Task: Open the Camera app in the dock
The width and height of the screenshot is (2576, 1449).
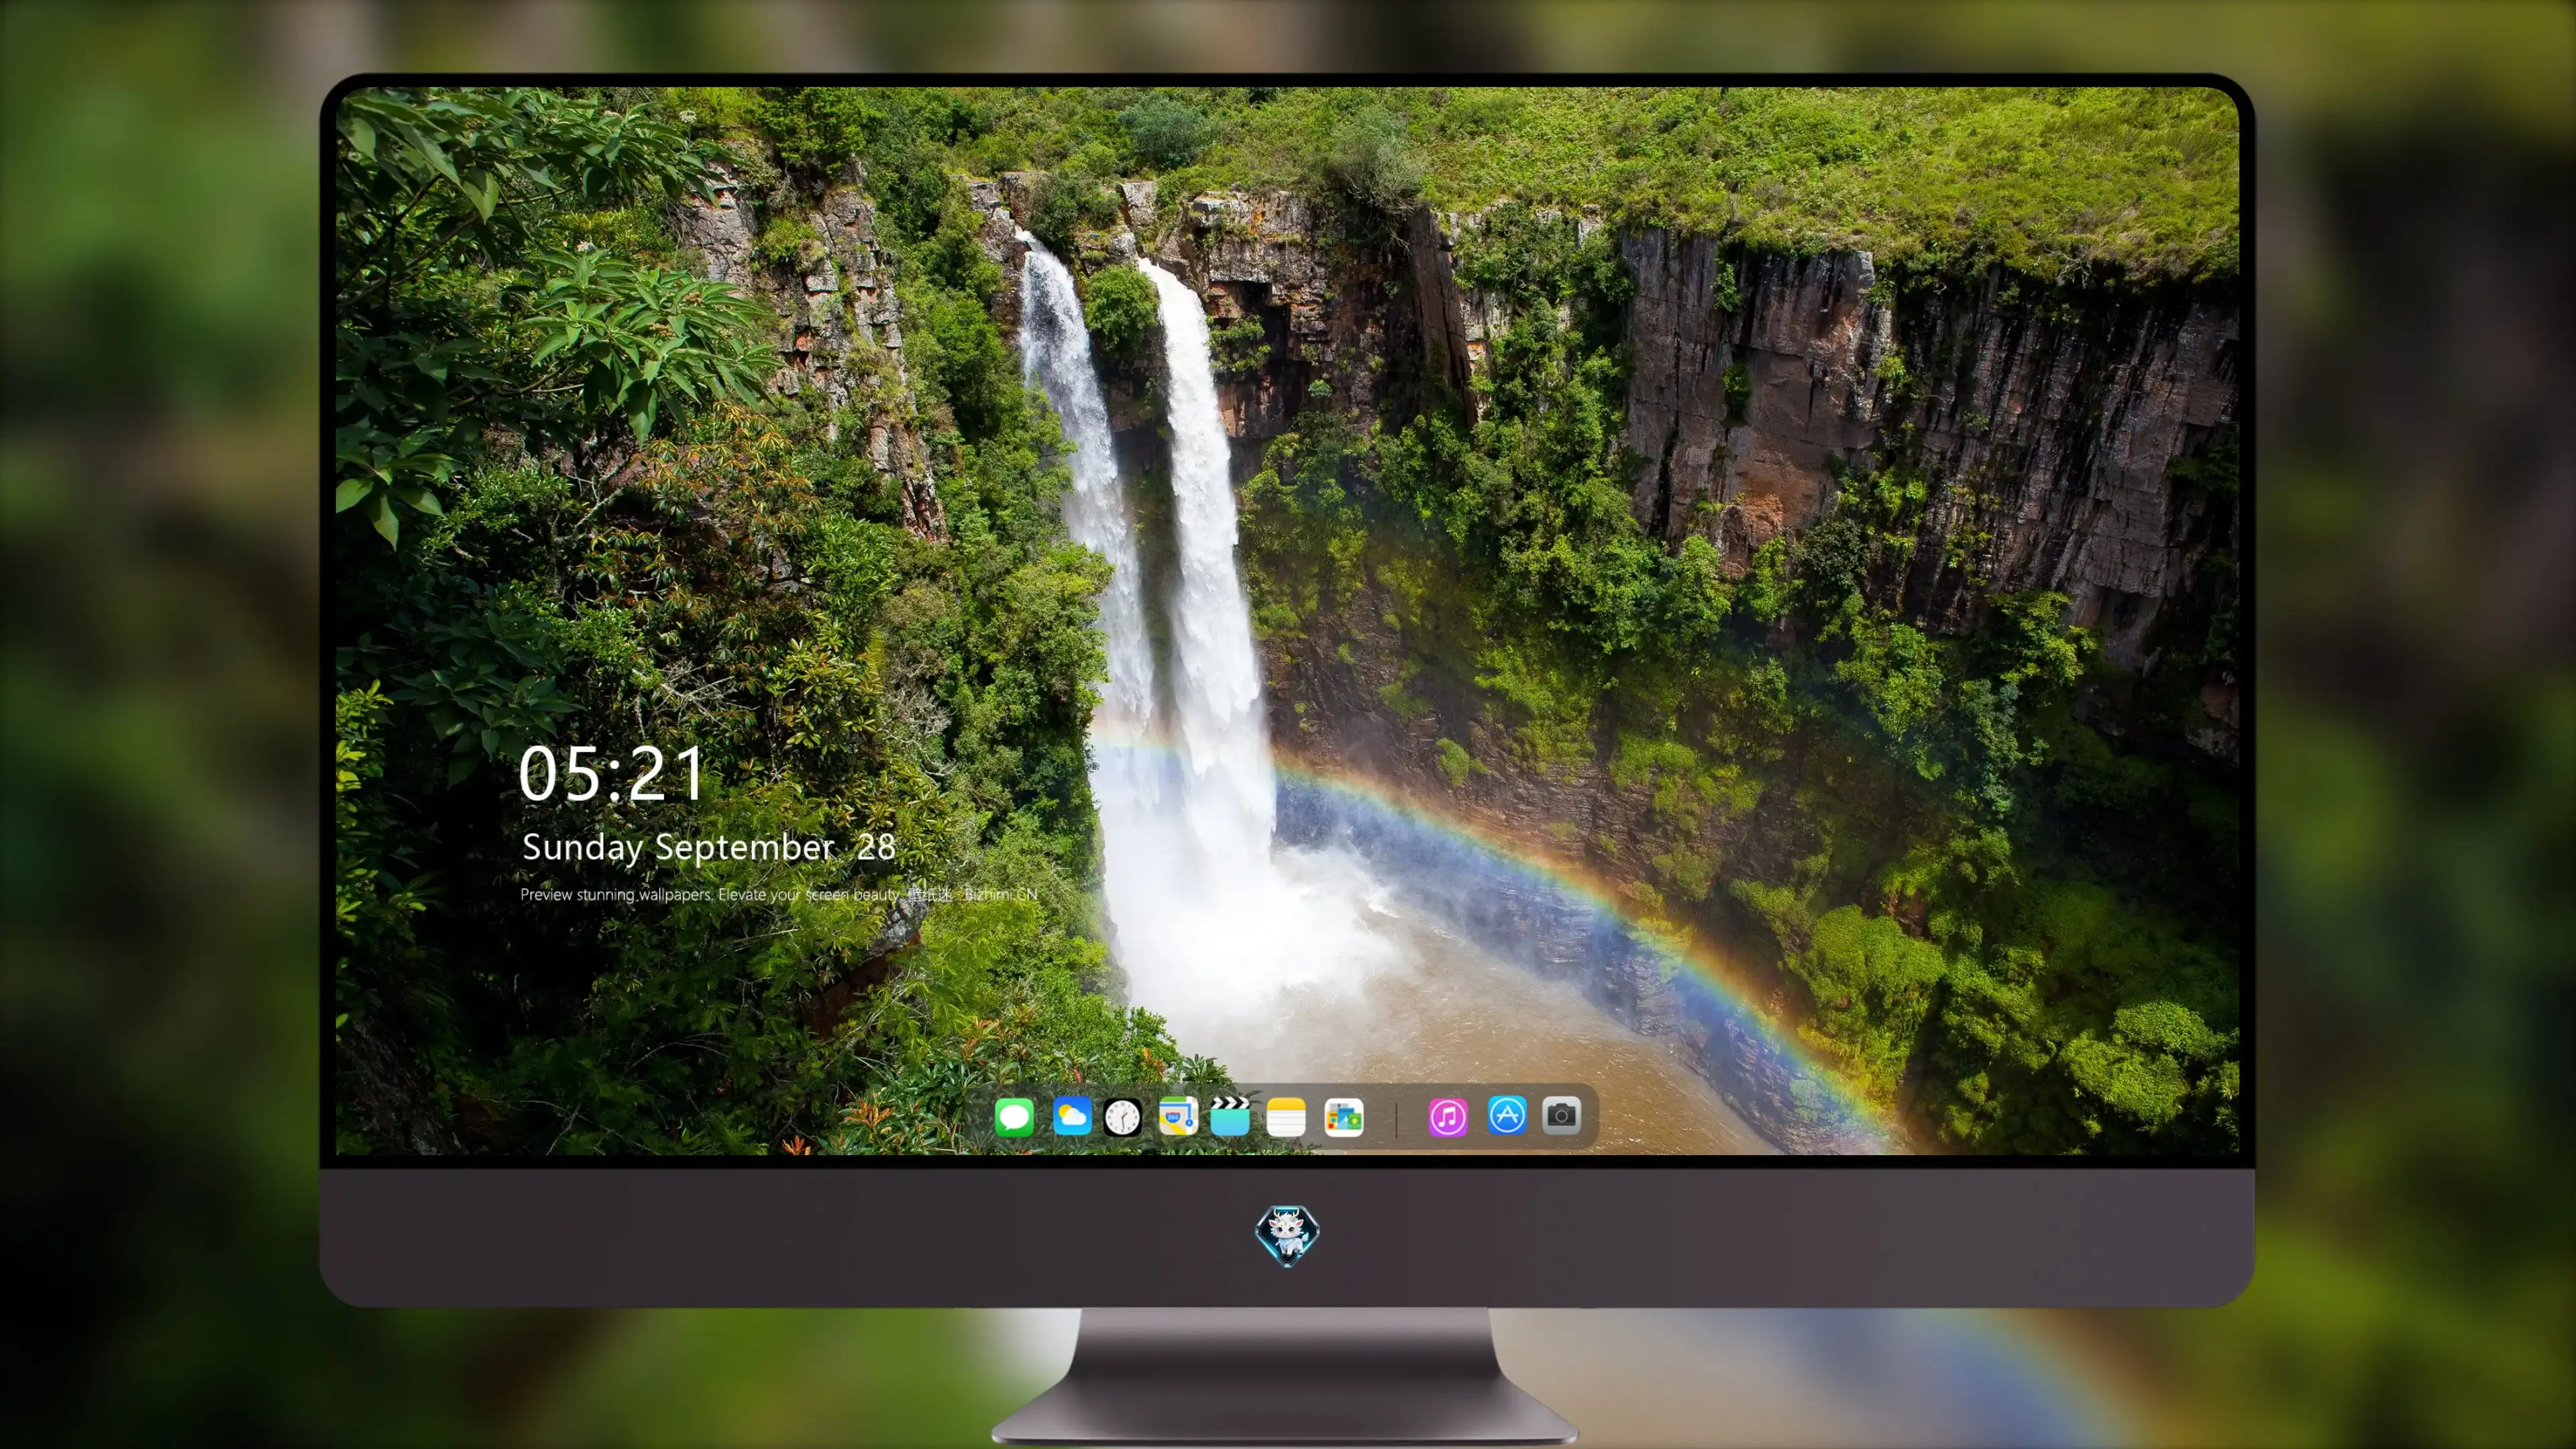Action: [x=1561, y=1115]
